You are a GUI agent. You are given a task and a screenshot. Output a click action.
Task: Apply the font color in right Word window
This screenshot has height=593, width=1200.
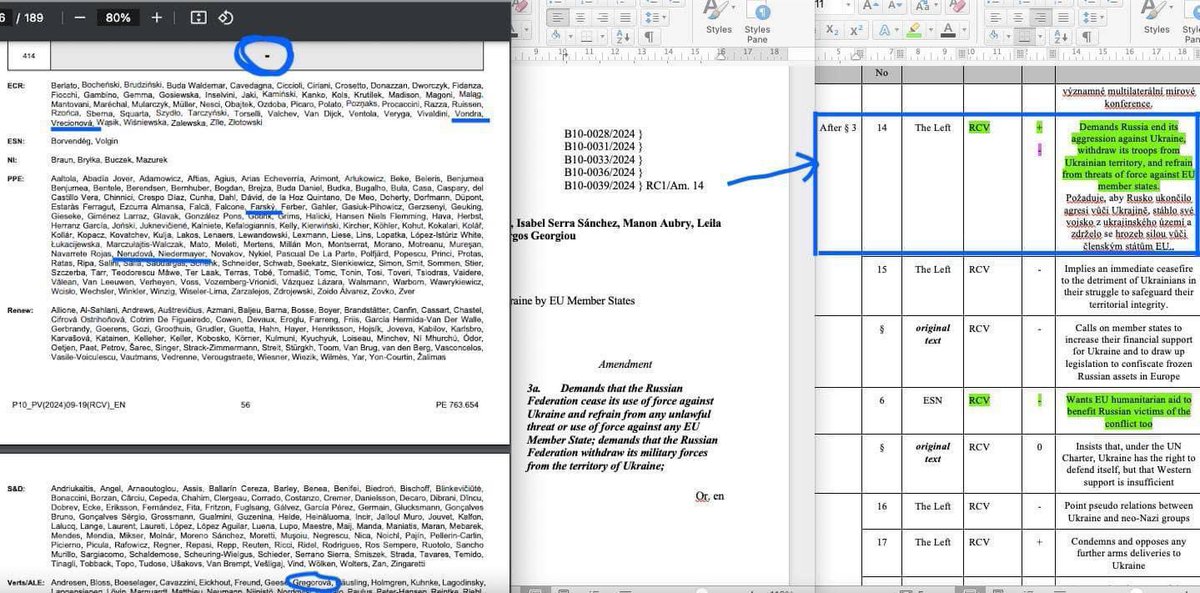(x=948, y=30)
